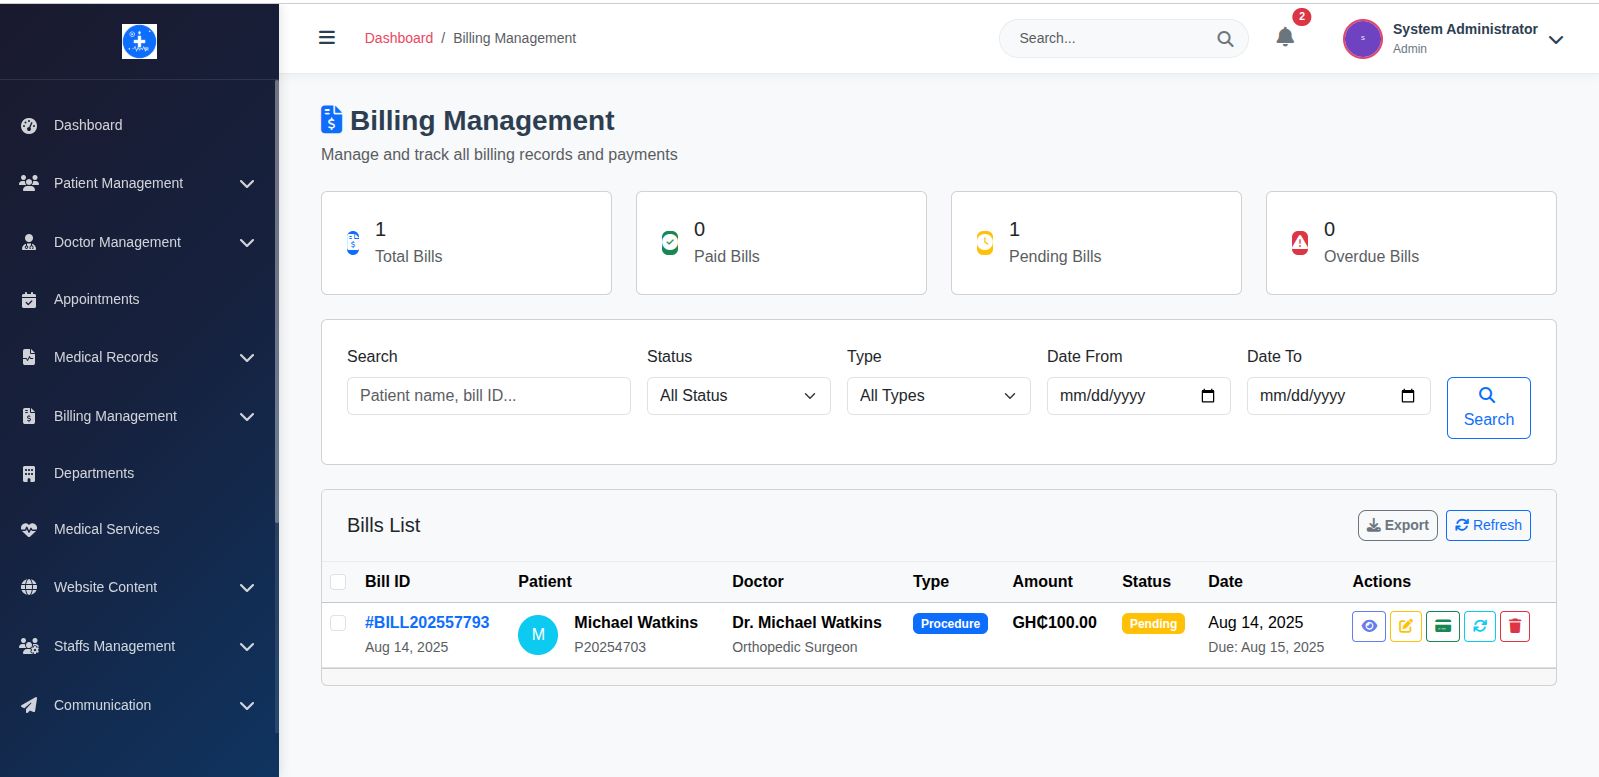
Task: Click the hamburger menu toggle icon
Action: pos(326,38)
